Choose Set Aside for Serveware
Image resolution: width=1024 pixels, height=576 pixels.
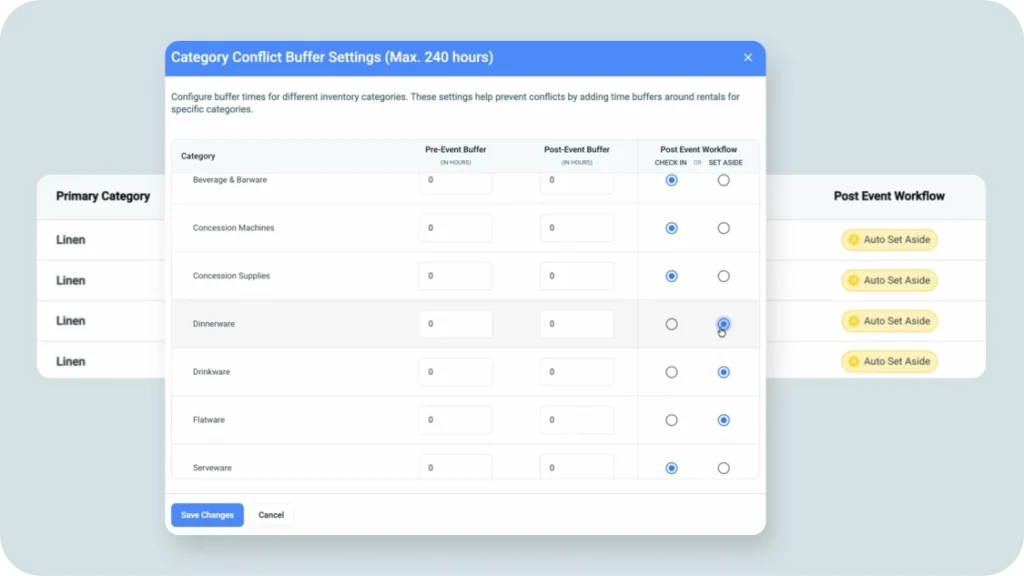723,468
